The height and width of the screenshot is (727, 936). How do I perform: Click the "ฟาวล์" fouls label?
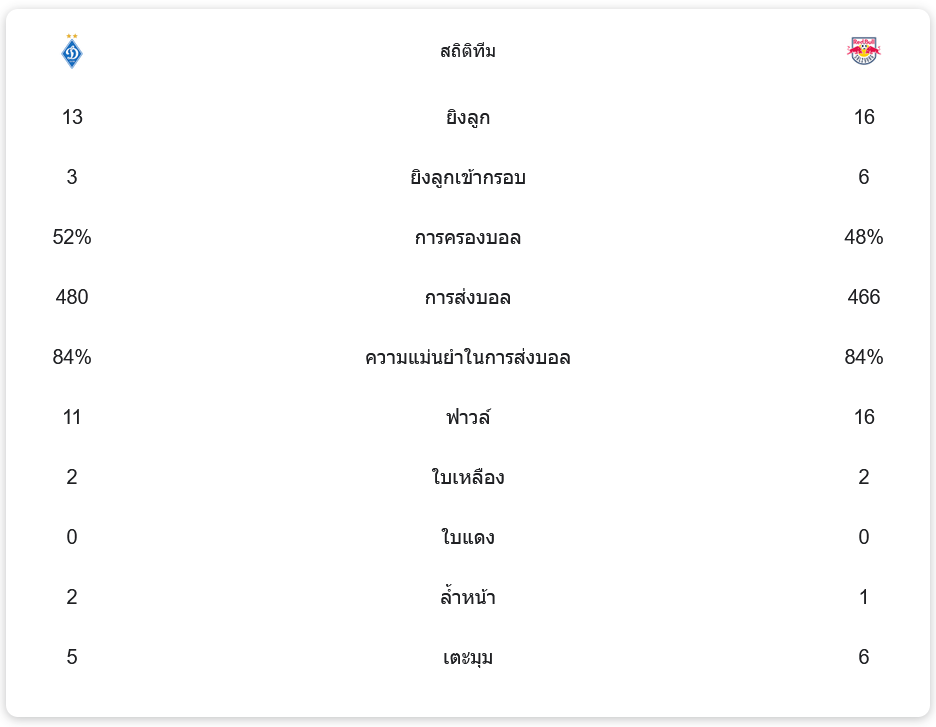pyautogui.click(x=468, y=418)
